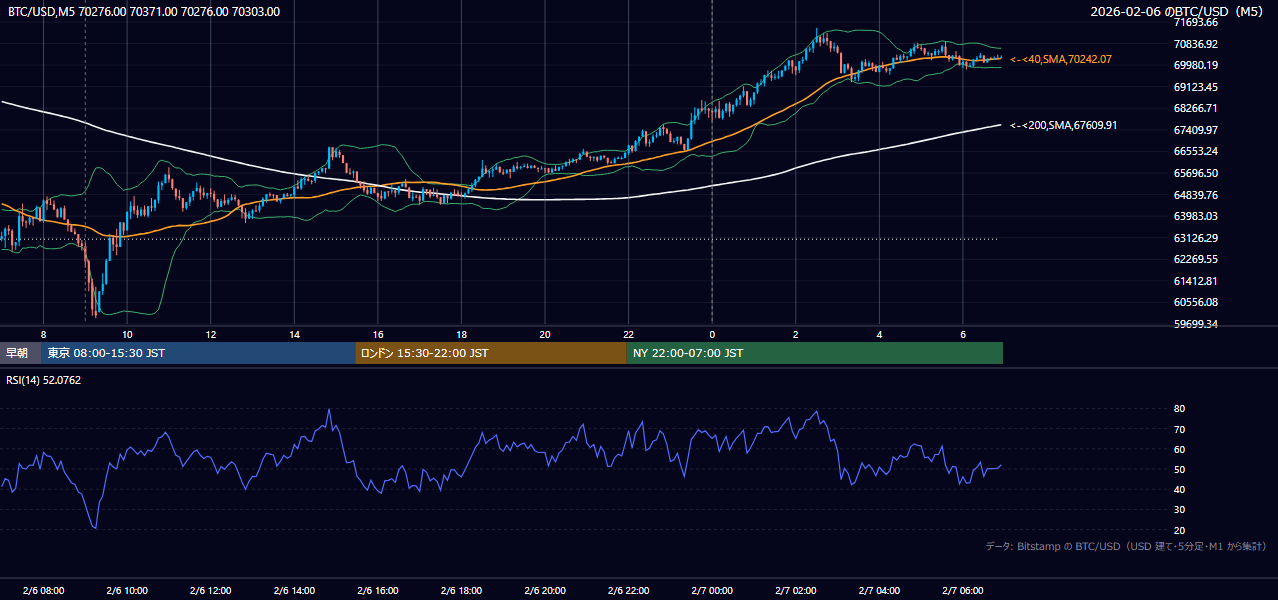Click hour tick 12 below the price chart
1278x600 pixels.
click(211, 334)
